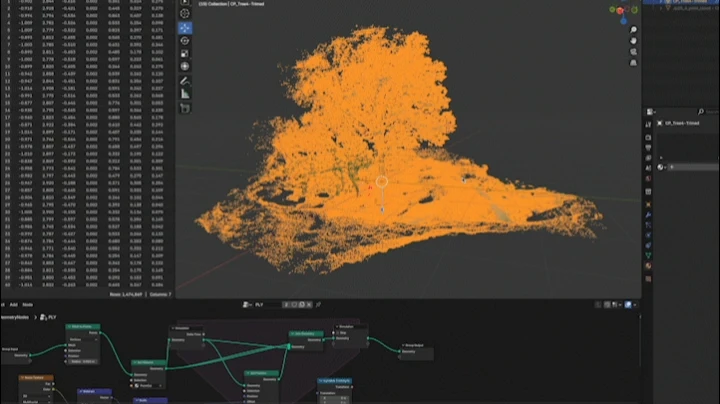
Task: Open the sphere icon browse dropdown in properties
Action: click(x=661, y=167)
